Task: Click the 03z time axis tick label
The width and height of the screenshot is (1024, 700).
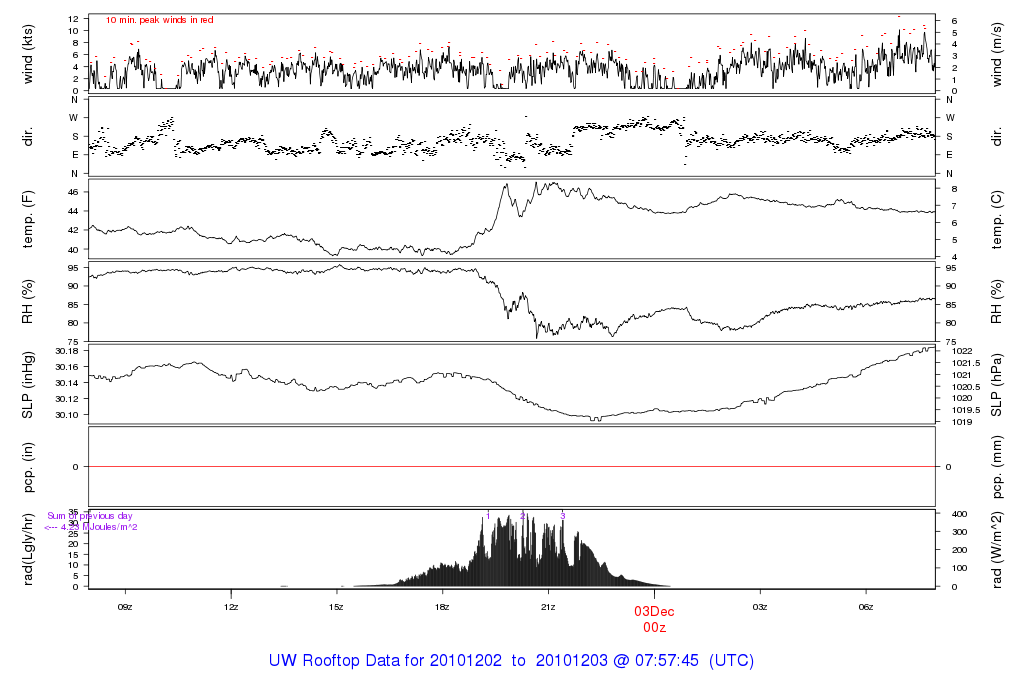Action: click(x=760, y=607)
